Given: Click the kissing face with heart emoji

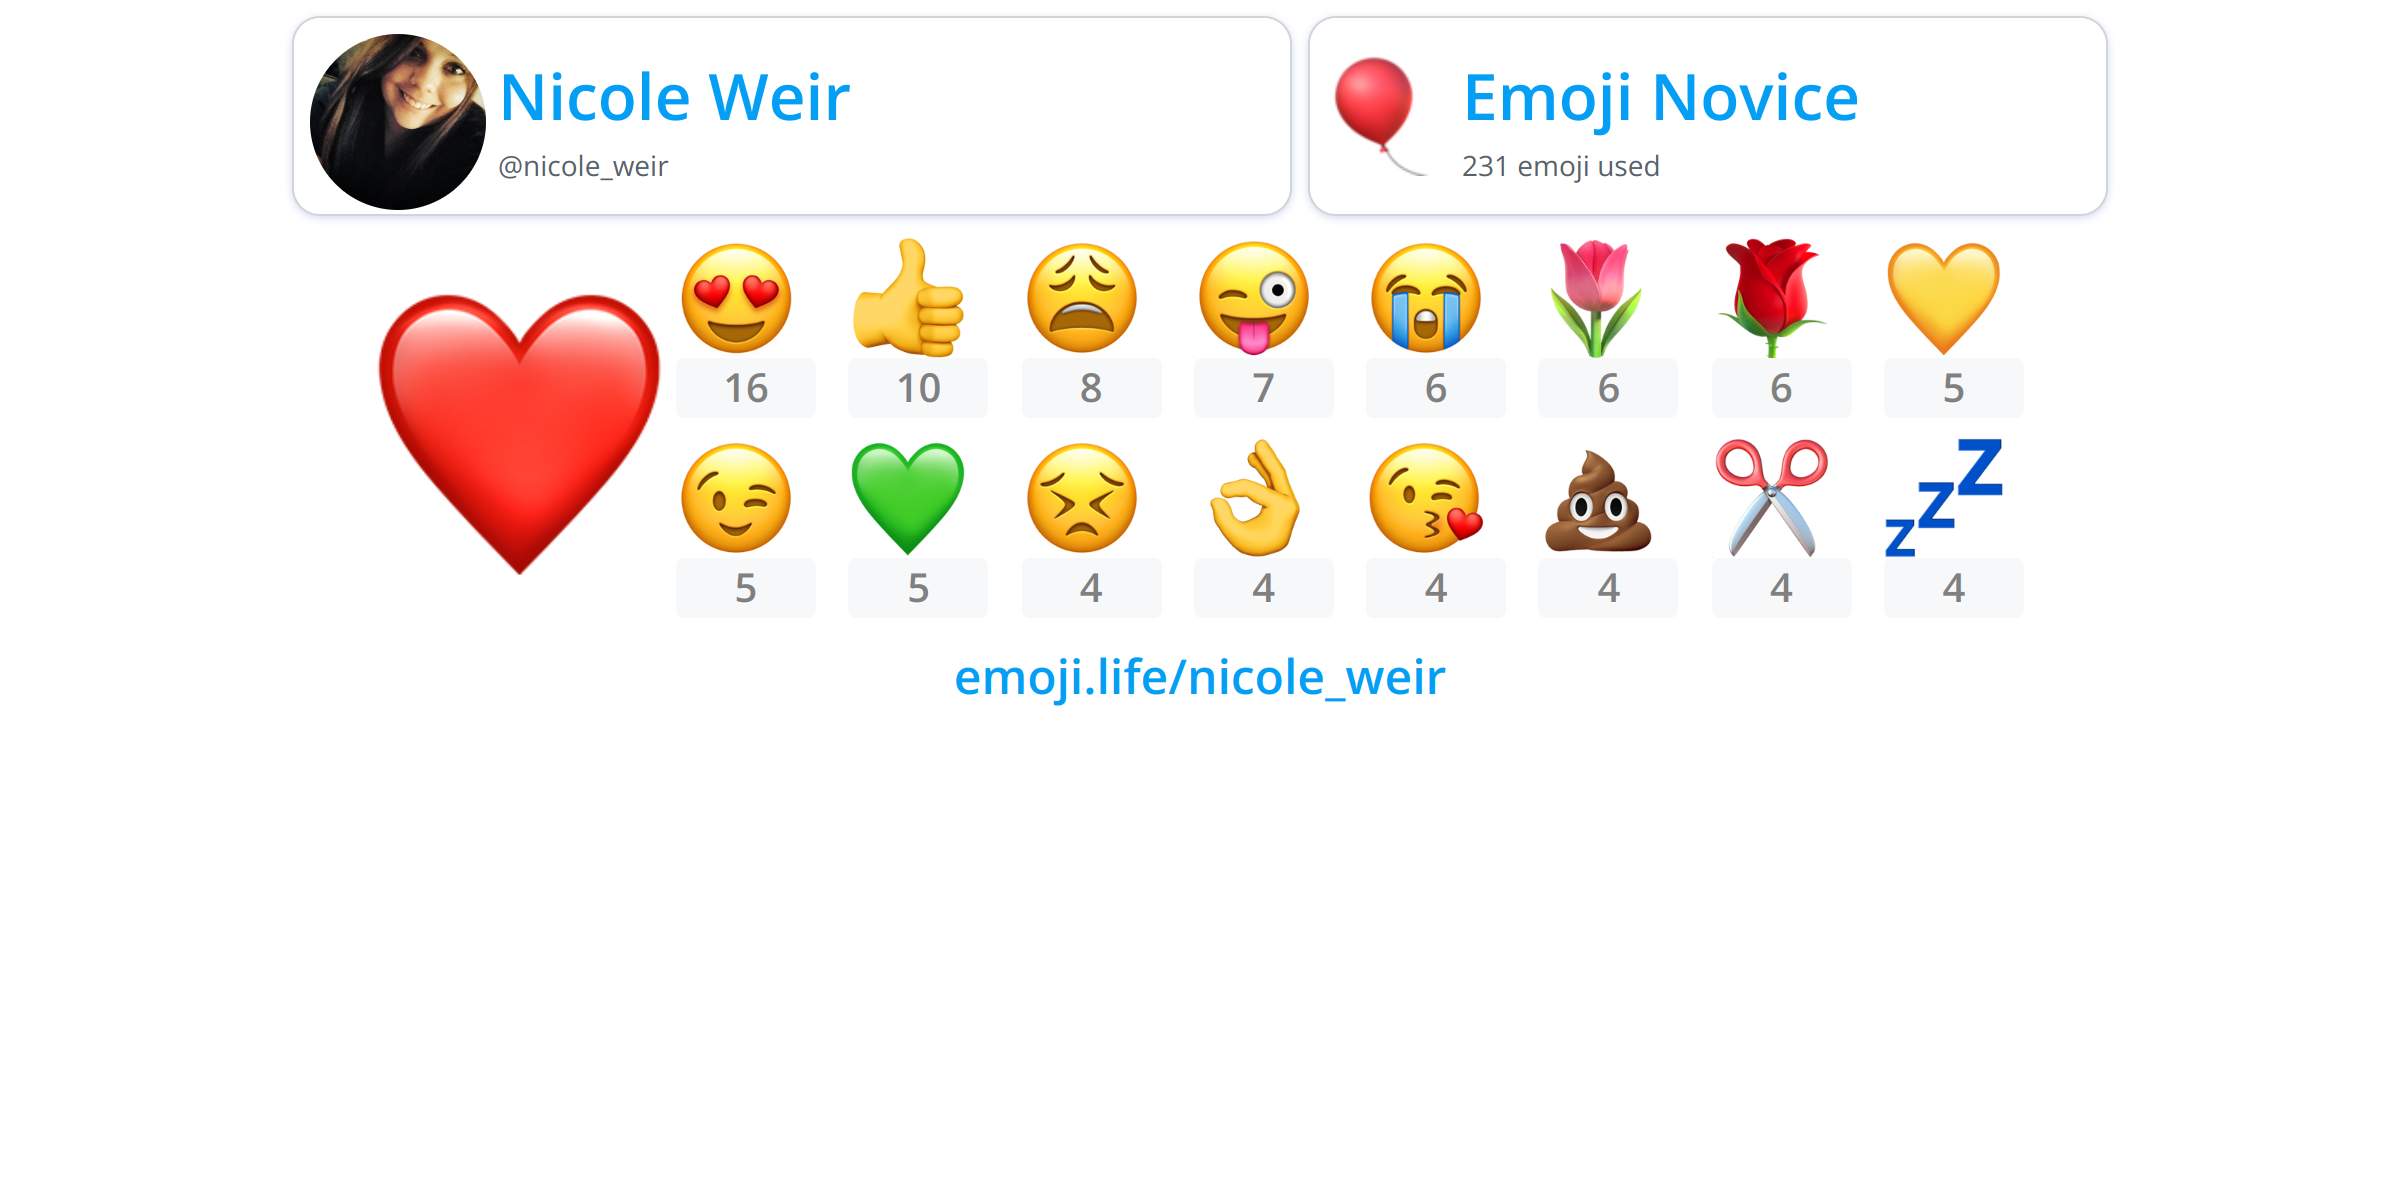Looking at the screenshot, I should coord(1426,498).
